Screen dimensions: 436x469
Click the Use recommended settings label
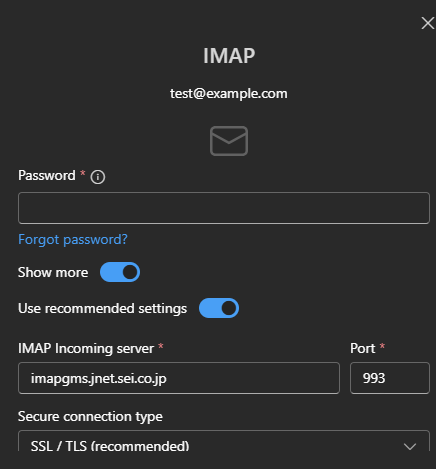[102, 308]
